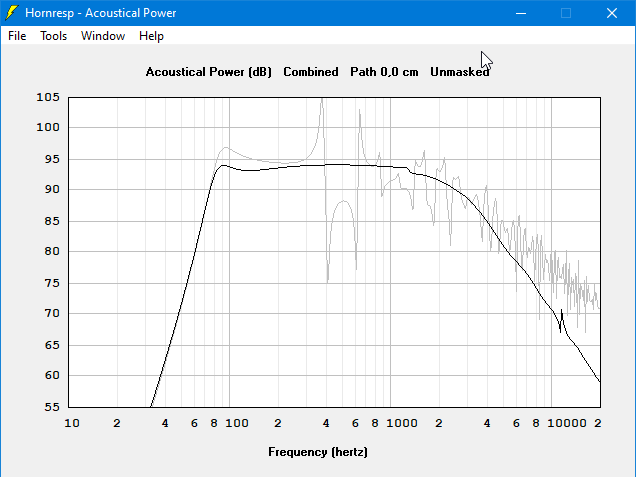The height and width of the screenshot is (477, 636).
Task: Minimize the Hornresp window
Action: click(521, 13)
